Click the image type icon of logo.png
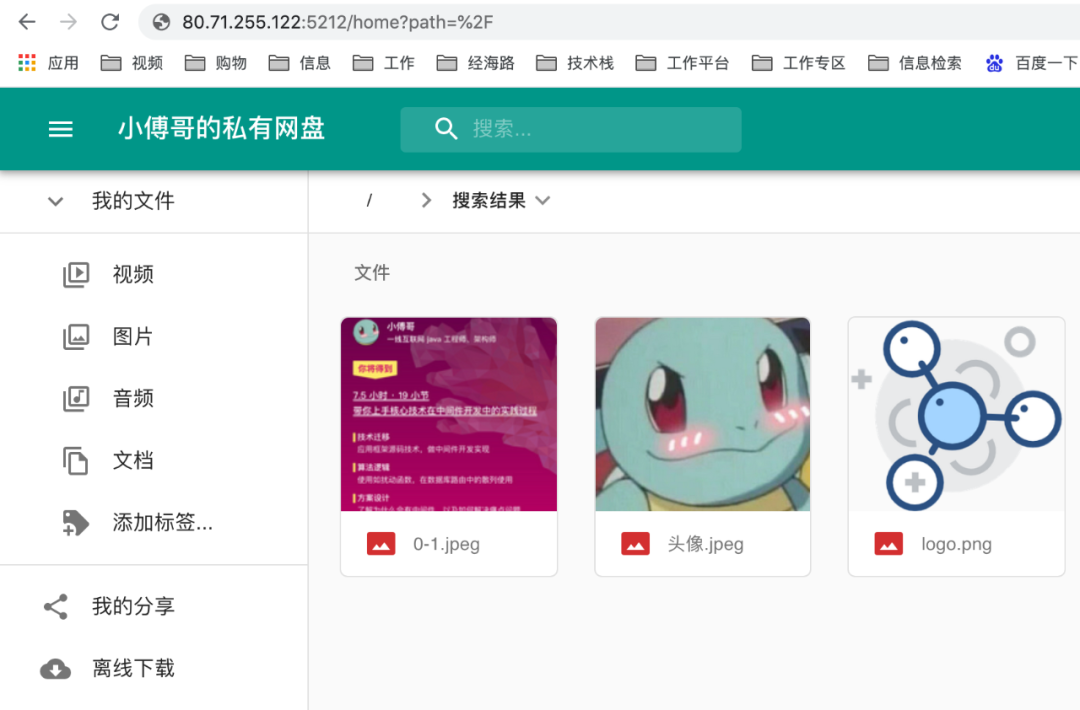 [x=889, y=544]
